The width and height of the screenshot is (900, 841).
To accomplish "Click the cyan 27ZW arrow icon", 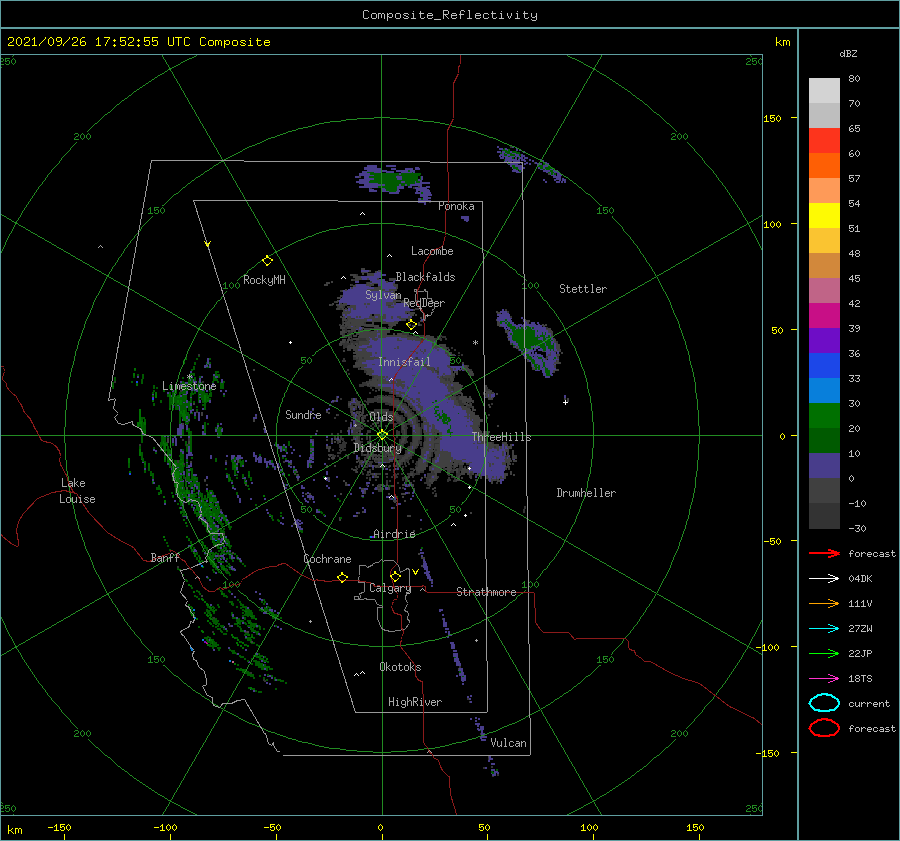I will (824, 629).
